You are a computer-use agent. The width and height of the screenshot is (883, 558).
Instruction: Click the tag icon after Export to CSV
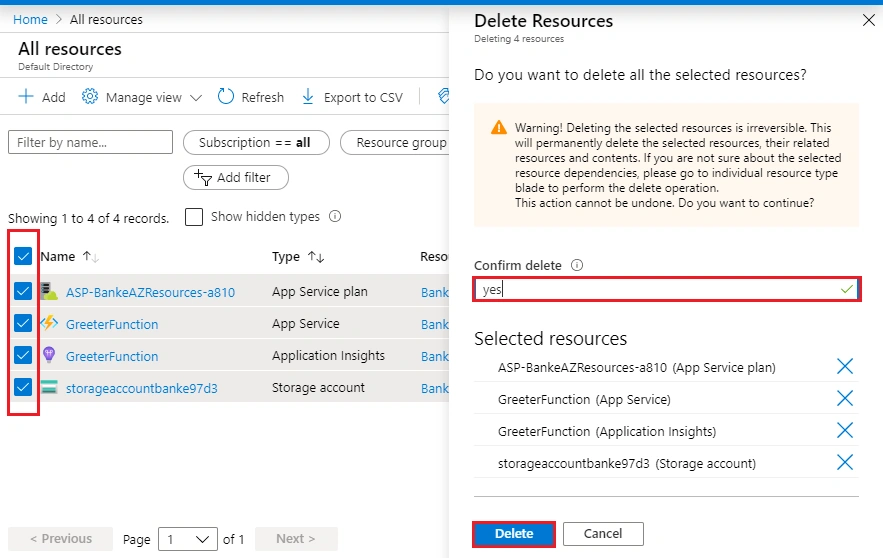443,96
